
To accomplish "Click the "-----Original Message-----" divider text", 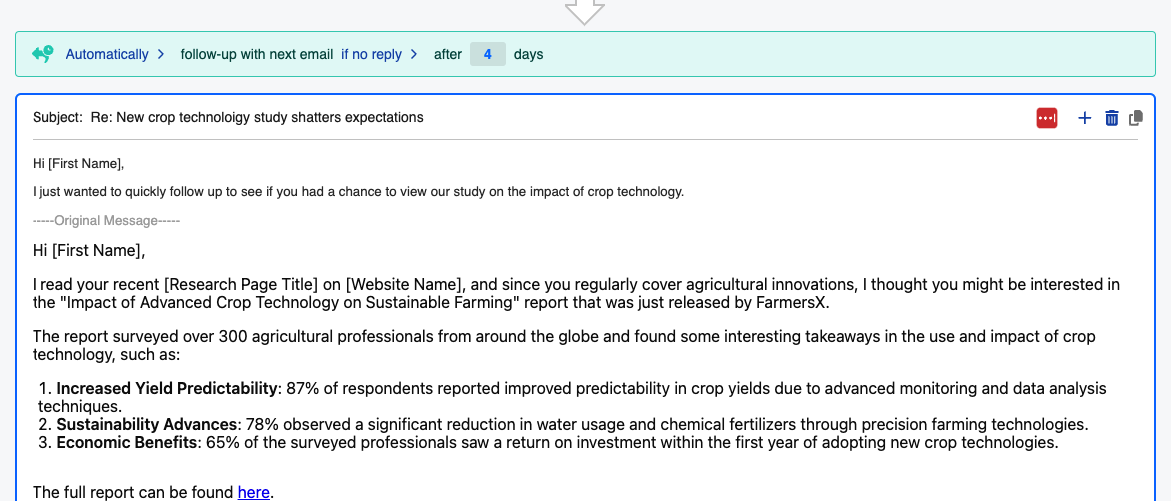I will (106, 220).
